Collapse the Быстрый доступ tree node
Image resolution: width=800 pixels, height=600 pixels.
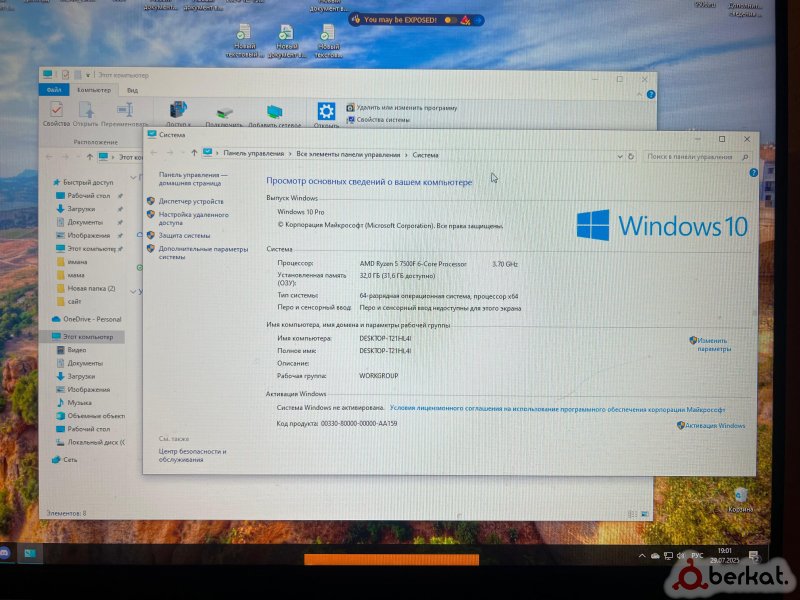46,183
